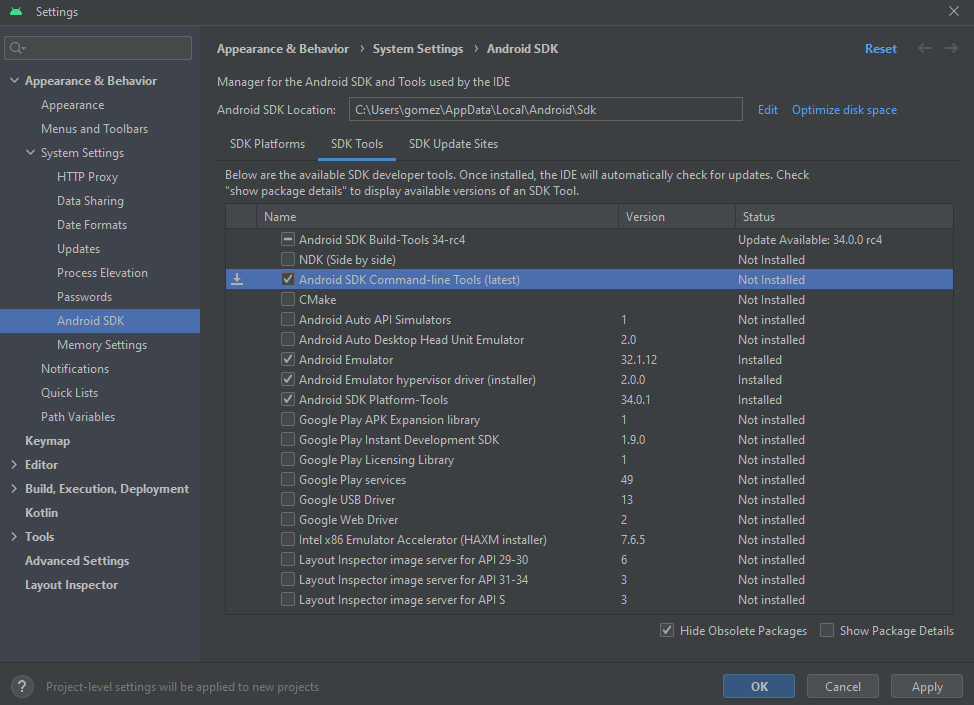Disable Hide Obsolete Packages

(x=667, y=630)
